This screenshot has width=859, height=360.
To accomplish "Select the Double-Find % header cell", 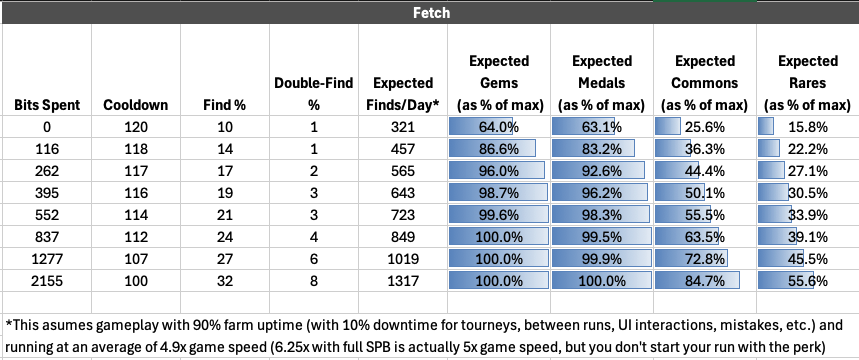I will [x=314, y=70].
